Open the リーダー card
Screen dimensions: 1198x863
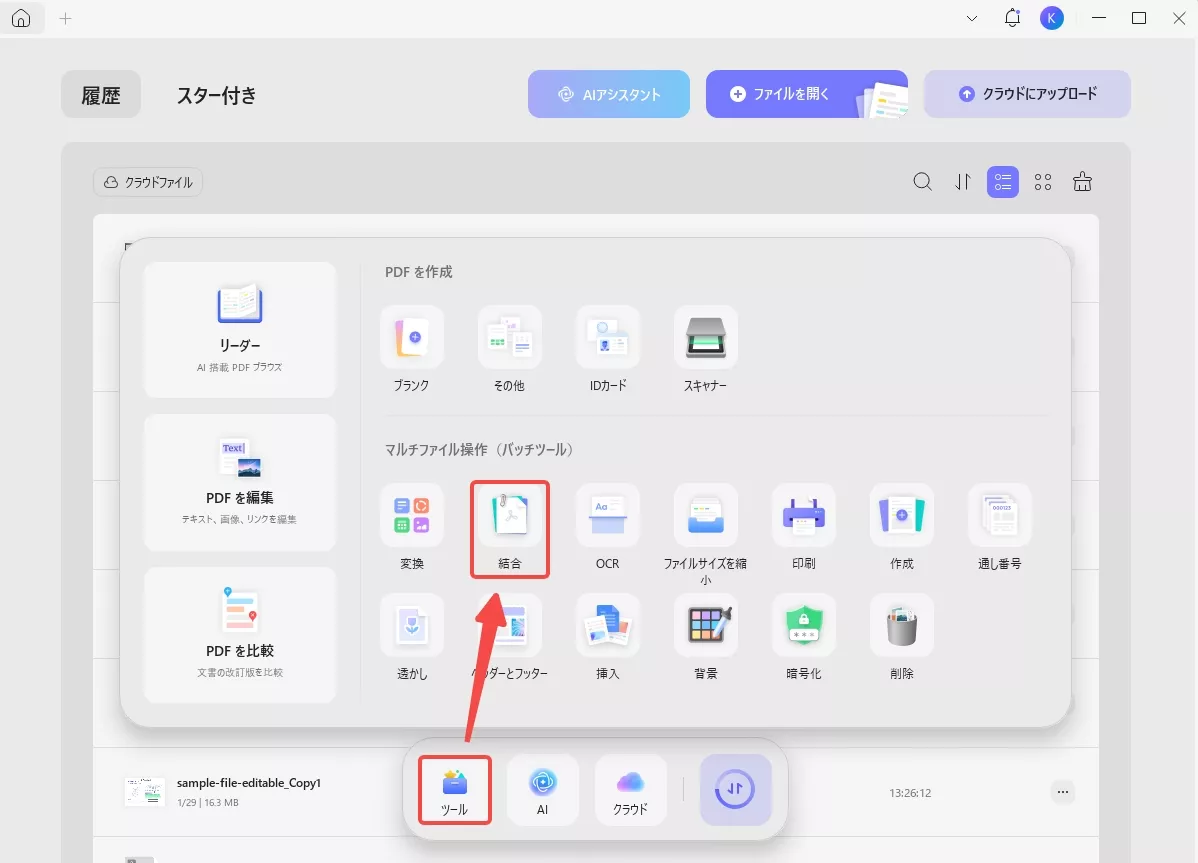click(x=240, y=329)
